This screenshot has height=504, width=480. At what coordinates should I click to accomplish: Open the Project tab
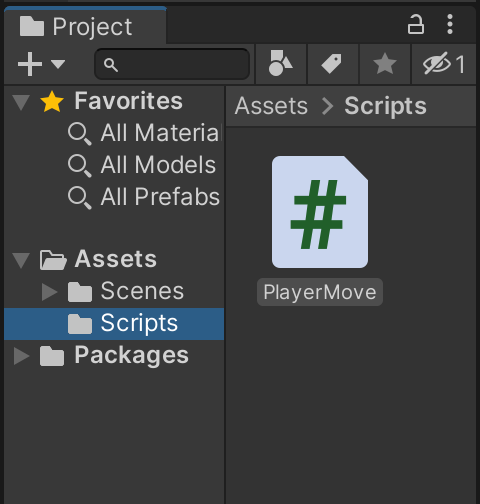[x=85, y=26]
